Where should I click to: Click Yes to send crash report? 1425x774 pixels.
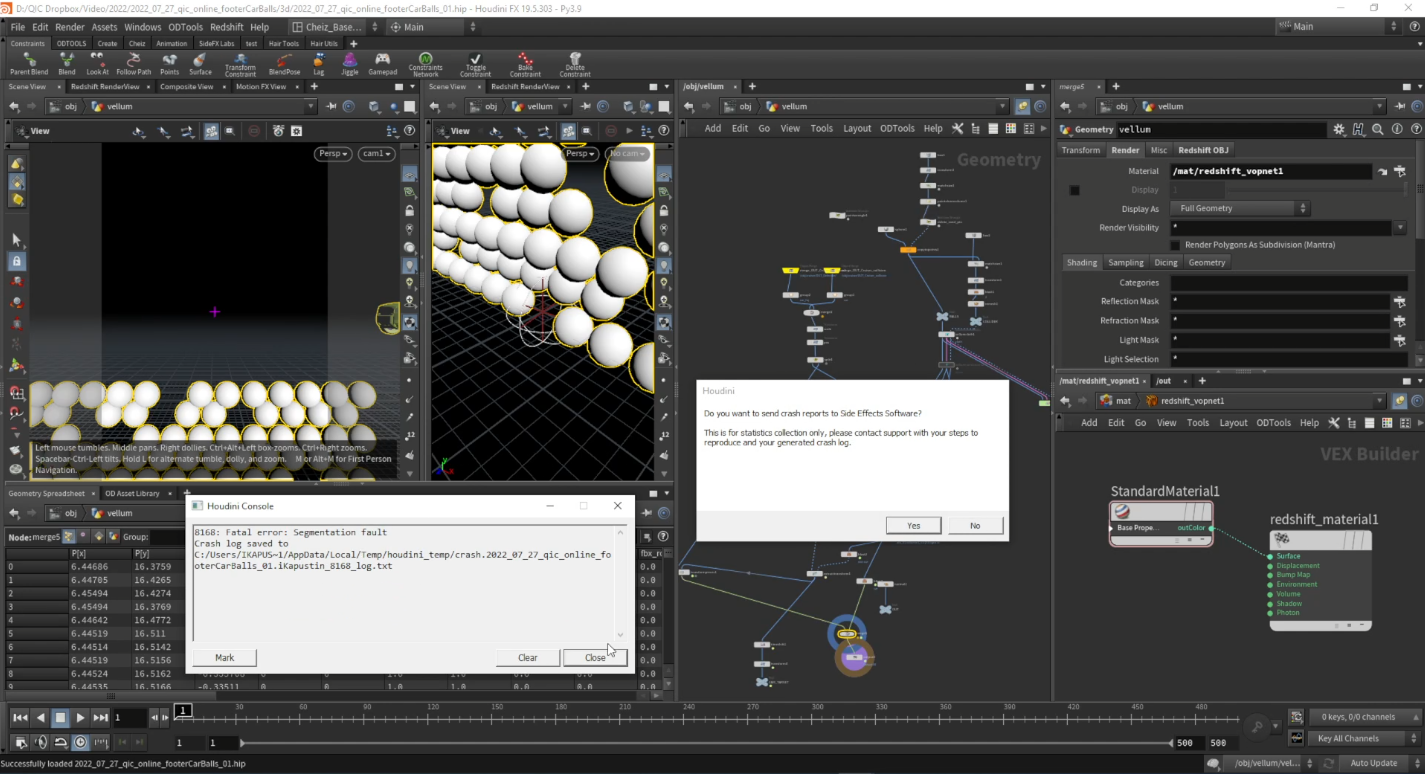pos(913,525)
